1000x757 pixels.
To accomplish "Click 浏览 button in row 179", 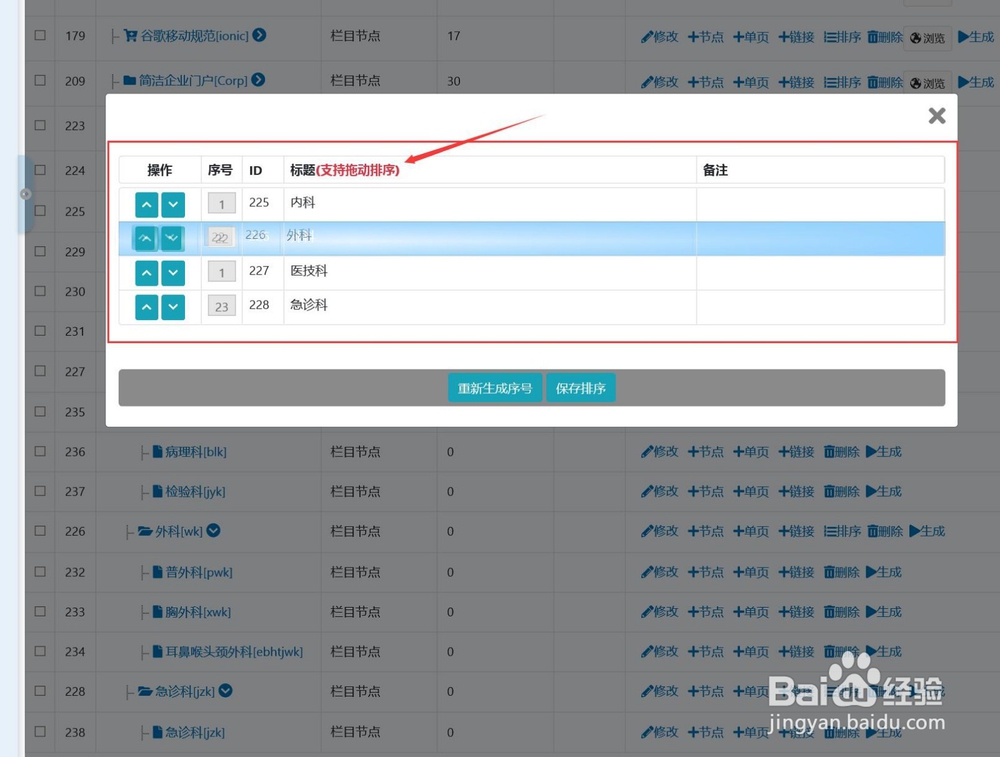I will point(927,38).
